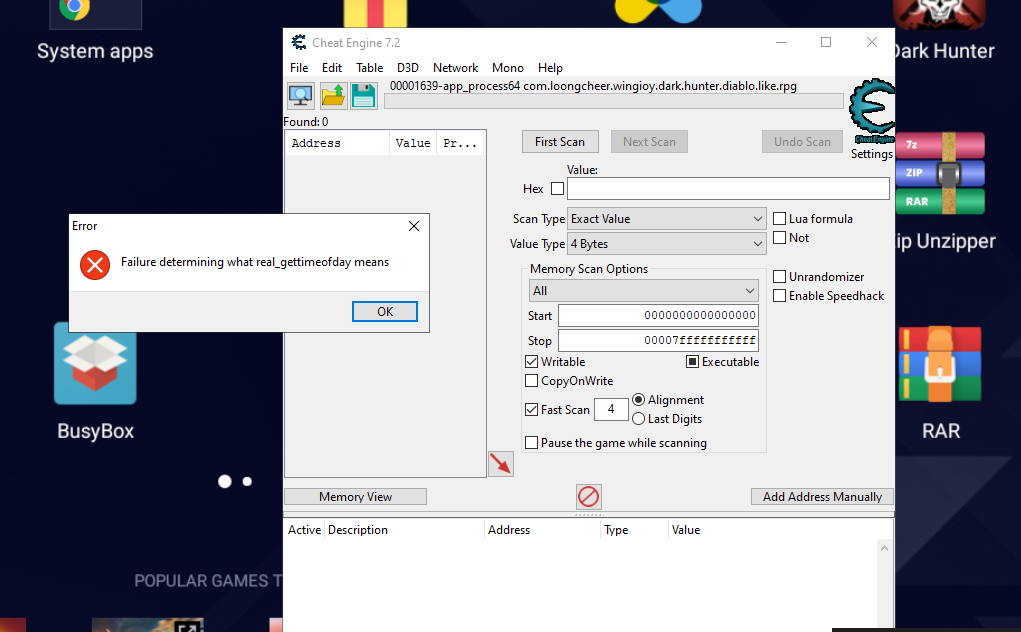Uncheck the Writable checkbox

[x=531, y=361]
